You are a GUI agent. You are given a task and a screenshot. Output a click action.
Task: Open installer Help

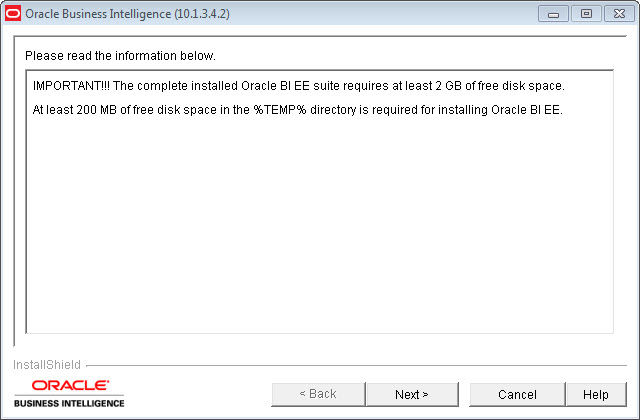tap(596, 394)
